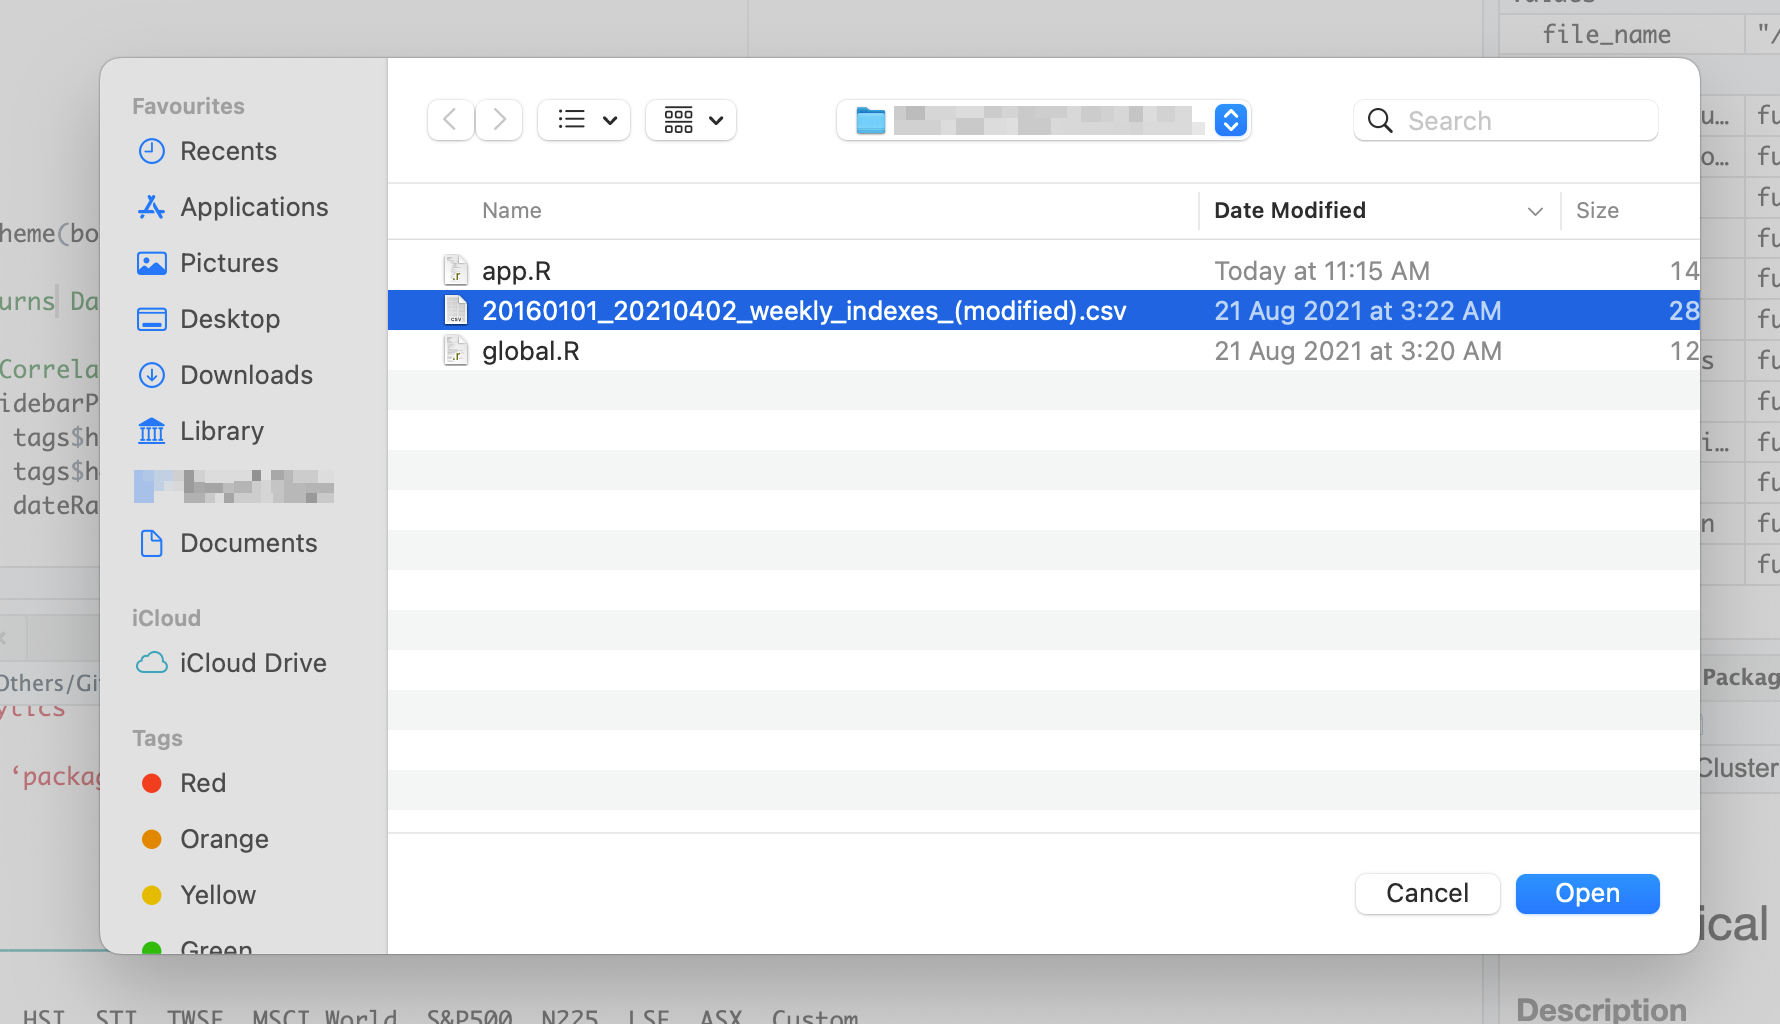The width and height of the screenshot is (1780, 1024).
Task: Click the Open button
Action: (1586, 893)
